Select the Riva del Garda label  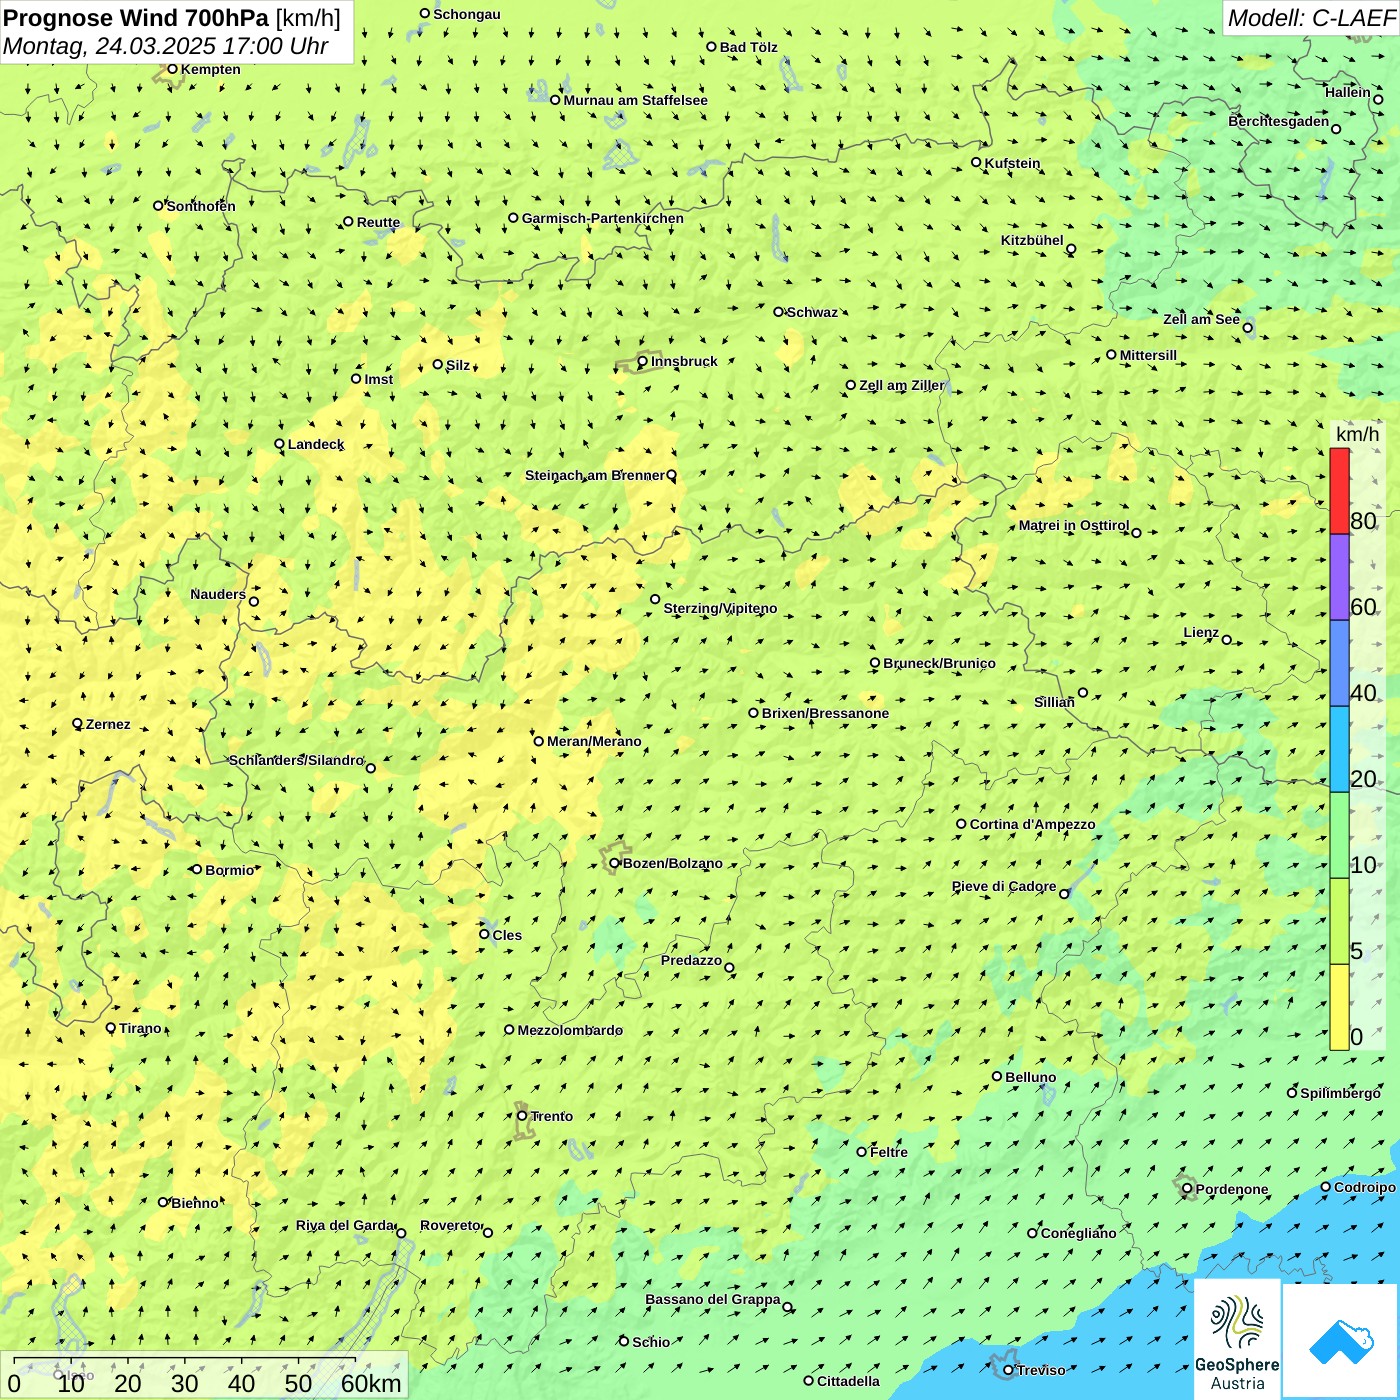coord(345,1225)
